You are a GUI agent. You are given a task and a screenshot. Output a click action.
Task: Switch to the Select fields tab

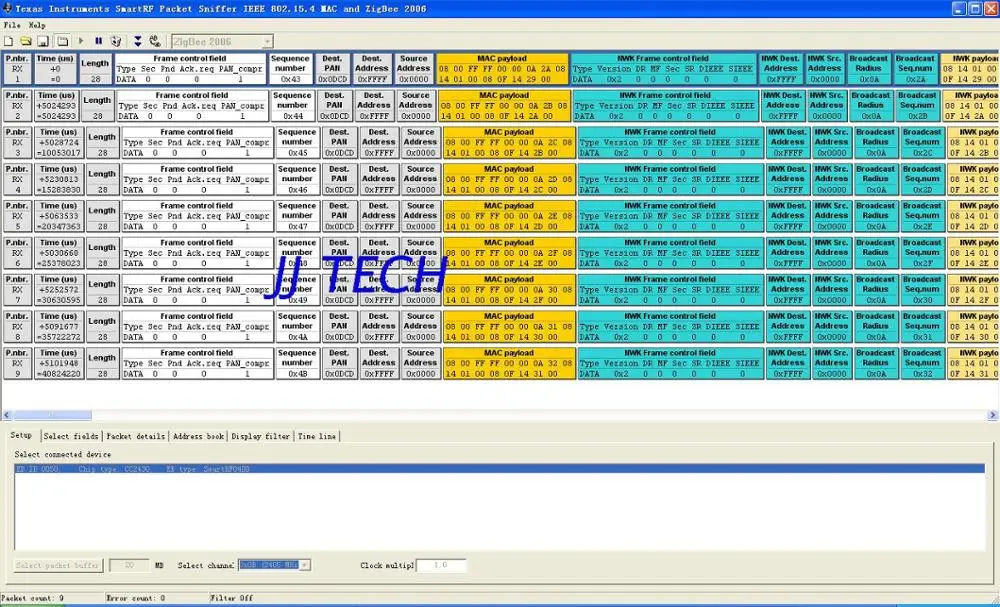tap(71, 436)
